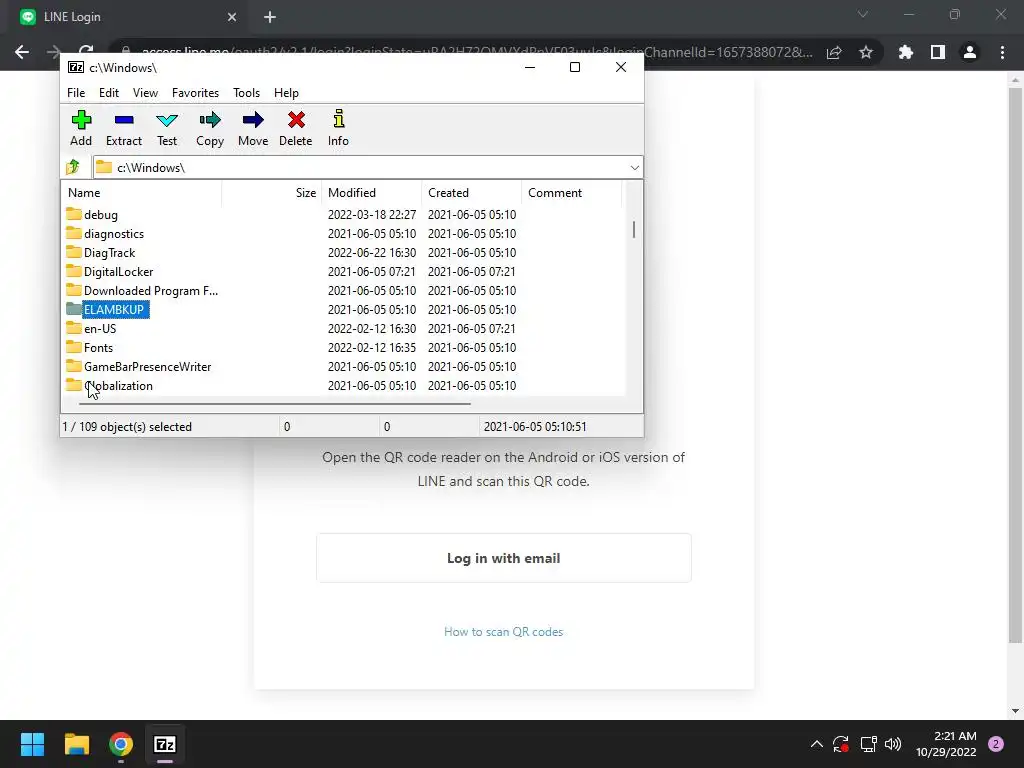Viewport: 1024px width, 768px height.
Task: Open the How to scan QR codes link
Action: (504, 632)
